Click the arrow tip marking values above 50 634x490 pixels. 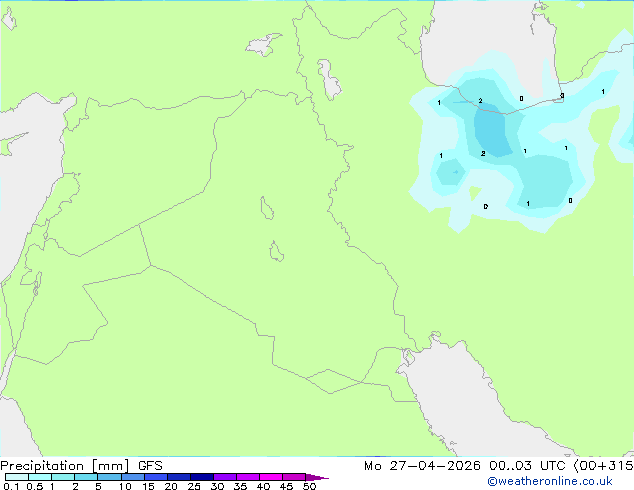[x=317, y=477]
